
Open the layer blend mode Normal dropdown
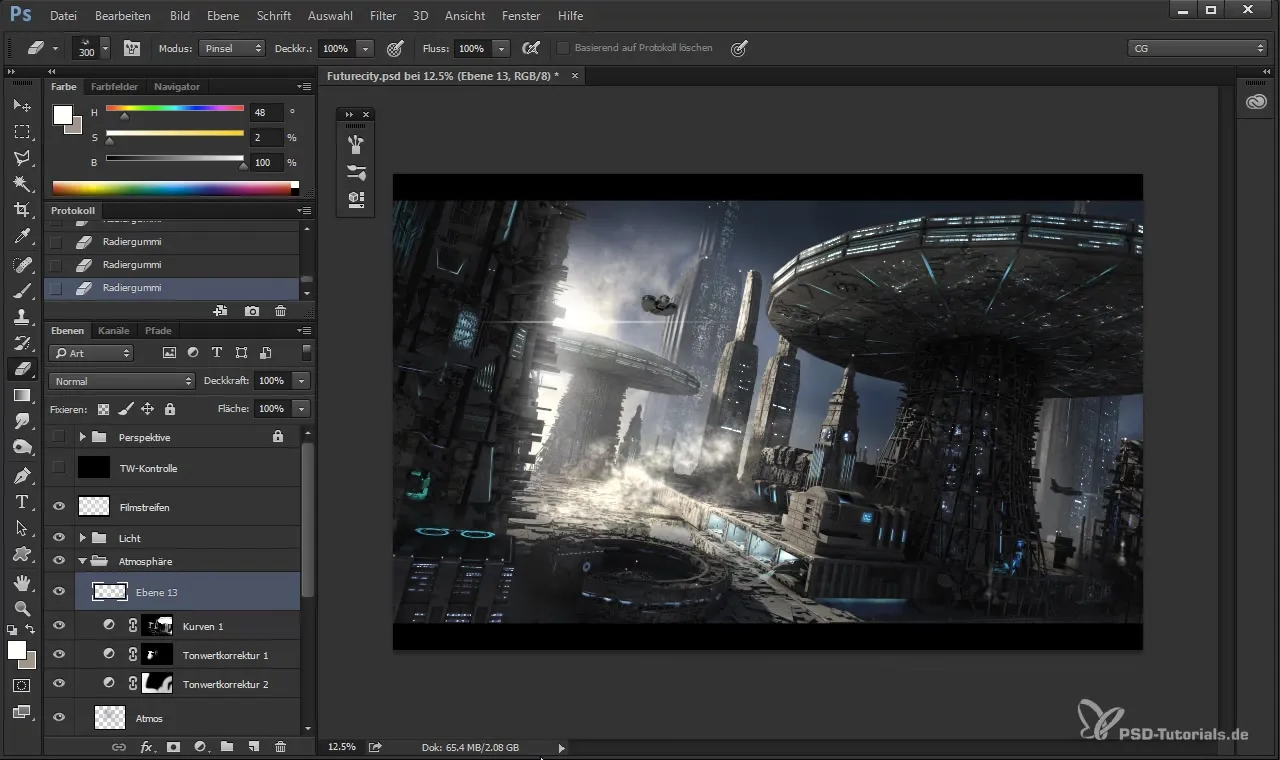121,381
